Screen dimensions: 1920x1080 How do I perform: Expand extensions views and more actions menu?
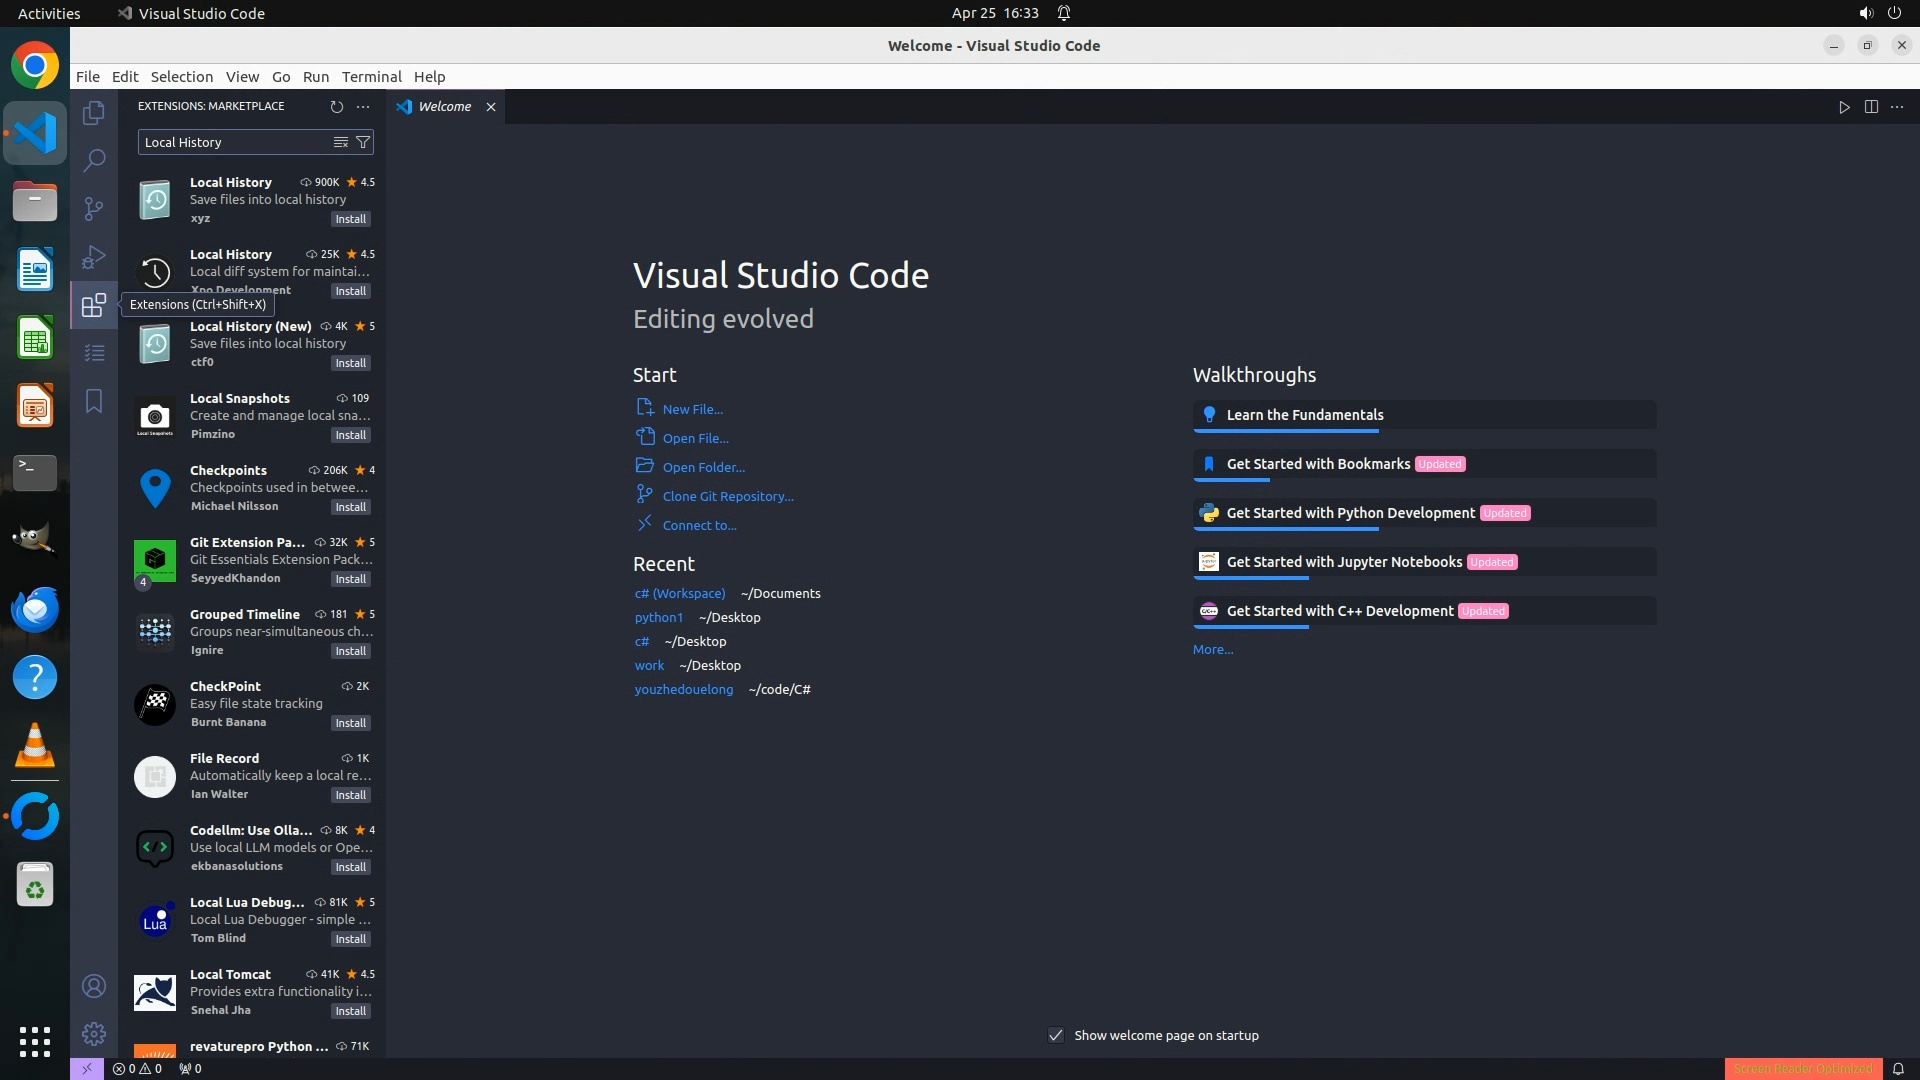tap(363, 106)
